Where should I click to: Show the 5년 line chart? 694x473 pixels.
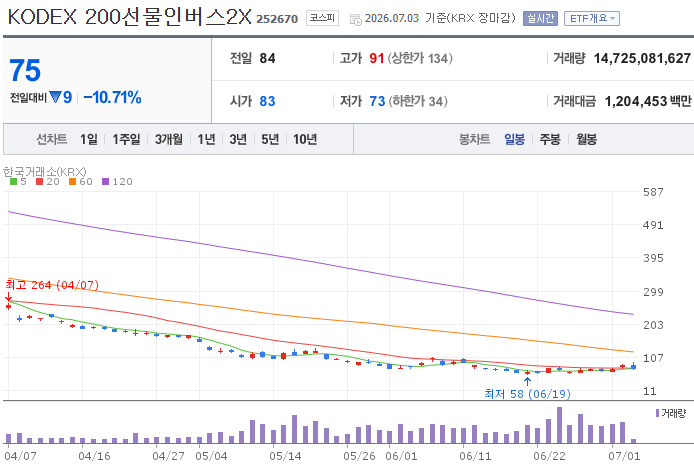pos(270,139)
